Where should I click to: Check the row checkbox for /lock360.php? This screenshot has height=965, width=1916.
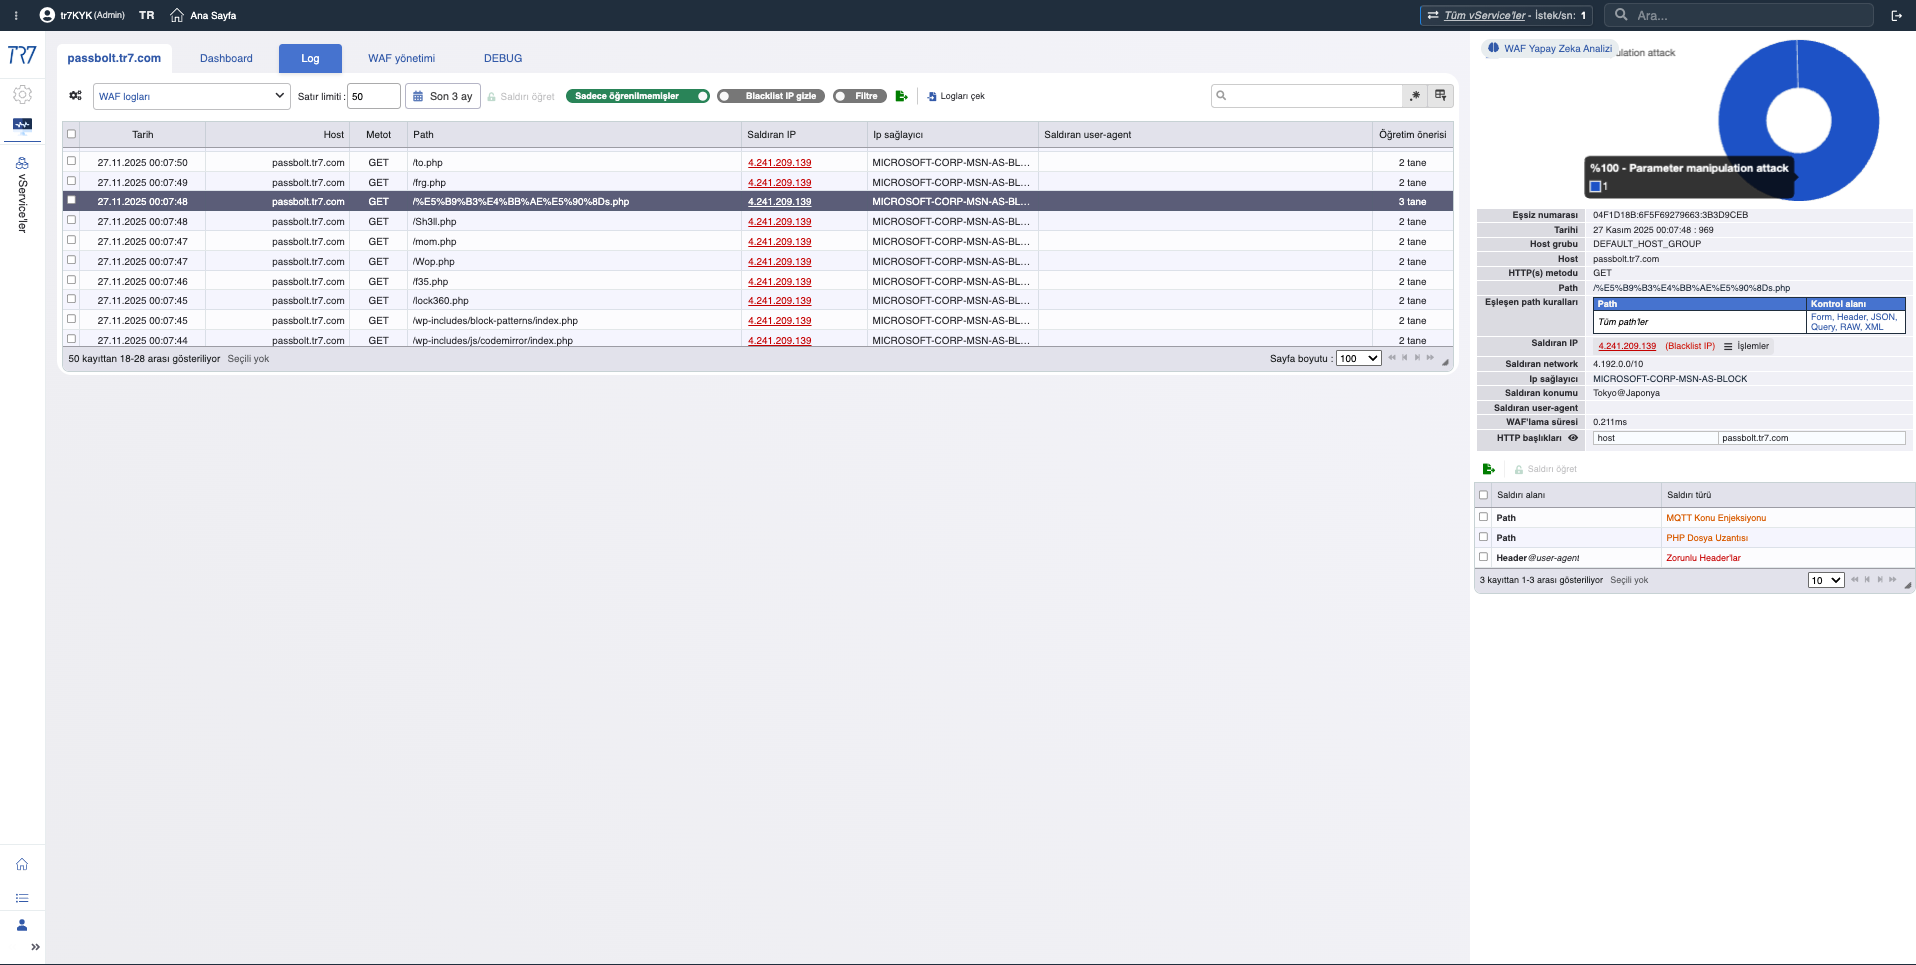click(71, 299)
